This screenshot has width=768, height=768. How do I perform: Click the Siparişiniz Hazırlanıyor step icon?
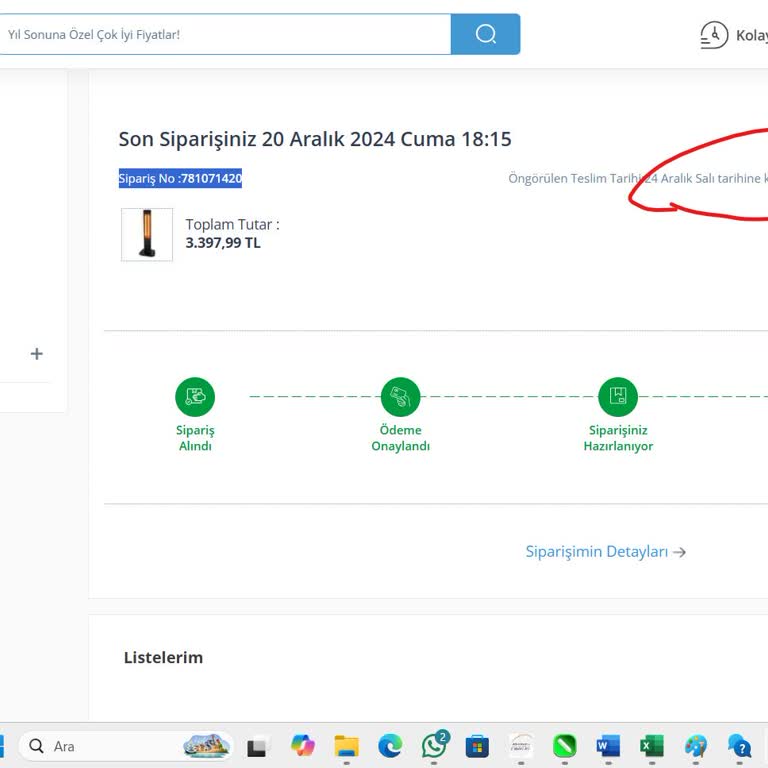[618, 397]
